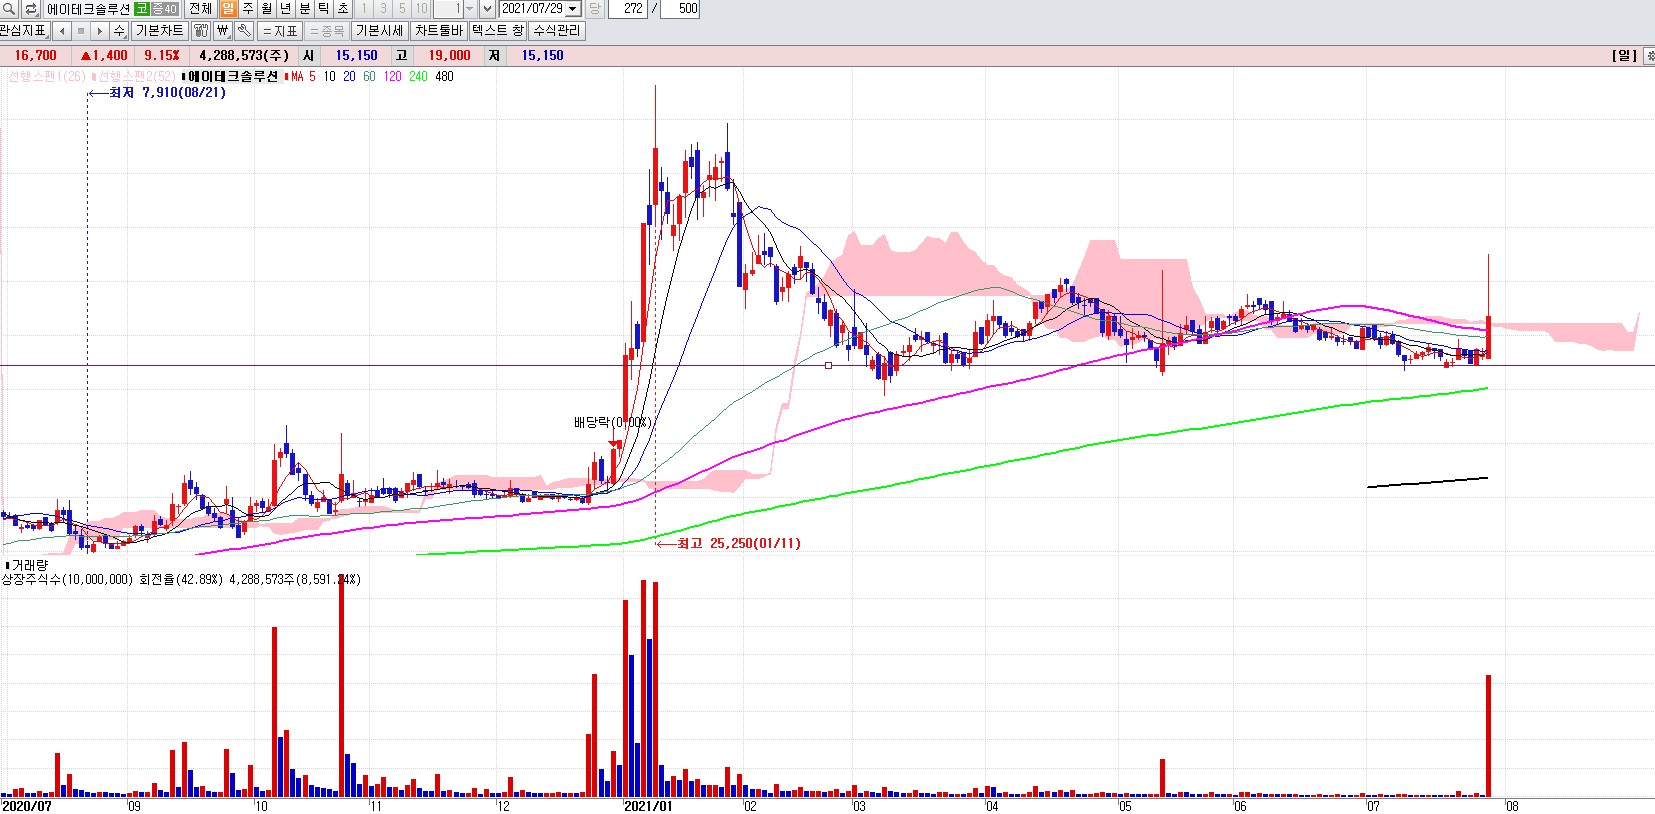This screenshot has width=1655, height=814.
Task: Switch chart to tick 틱 period
Action: pyautogui.click(x=324, y=9)
